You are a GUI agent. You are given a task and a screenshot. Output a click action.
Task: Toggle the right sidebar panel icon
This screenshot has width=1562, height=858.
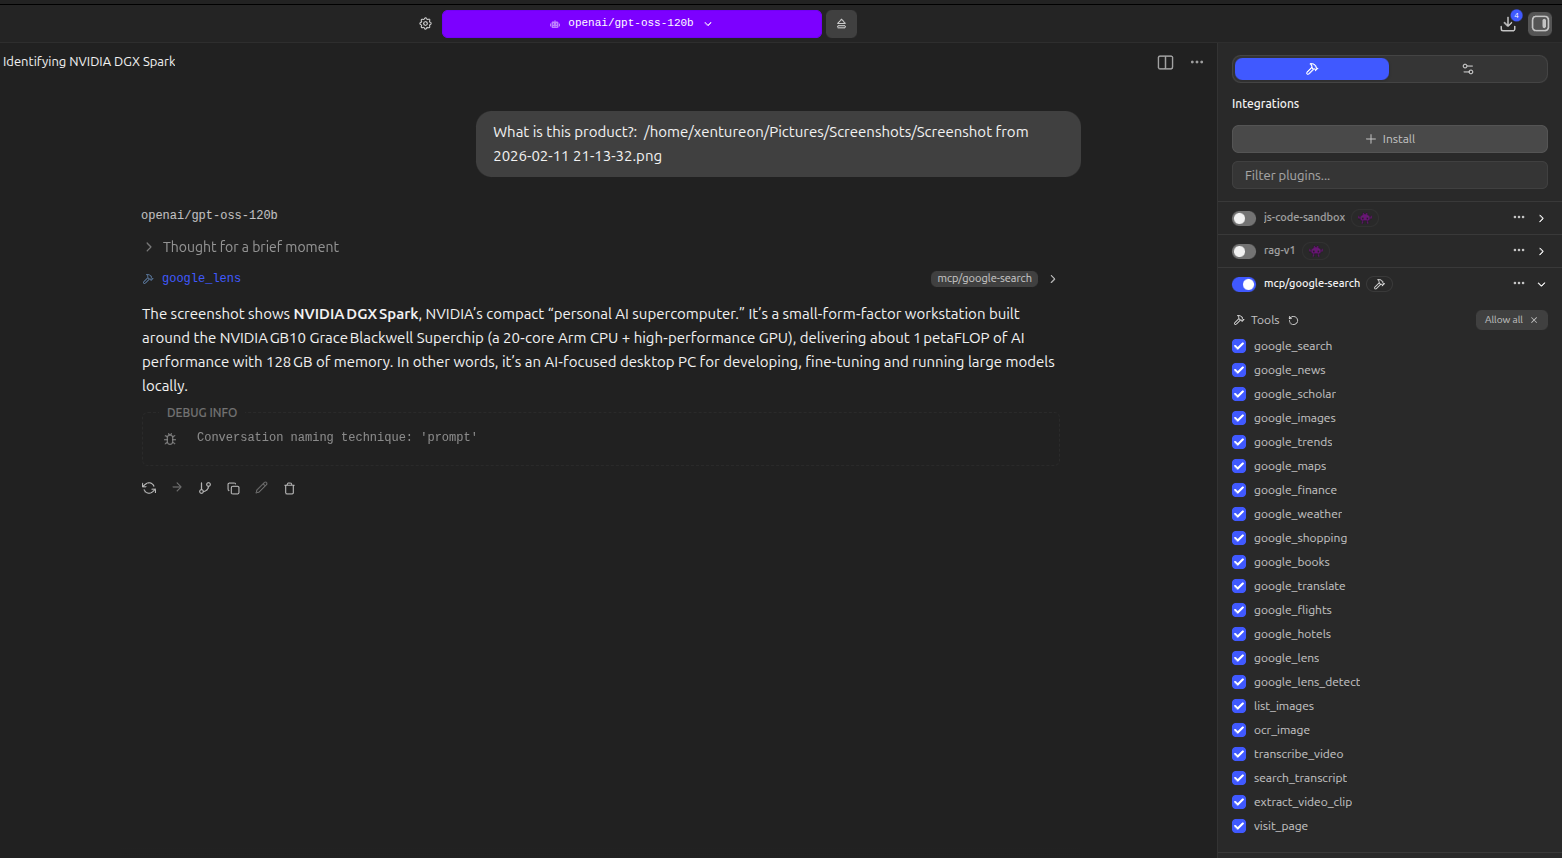tap(1540, 24)
